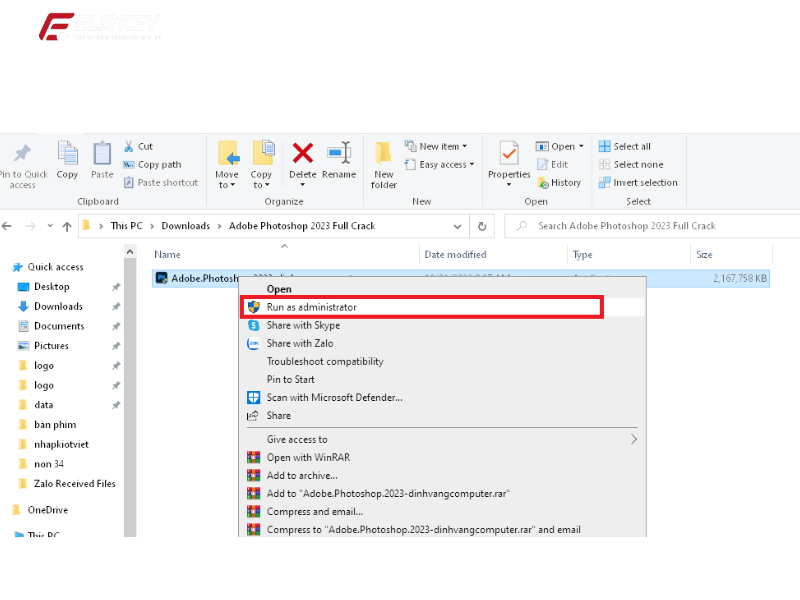Screen dimensions: 800x600
Task: Go up one folder level
Action: (67, 226)
